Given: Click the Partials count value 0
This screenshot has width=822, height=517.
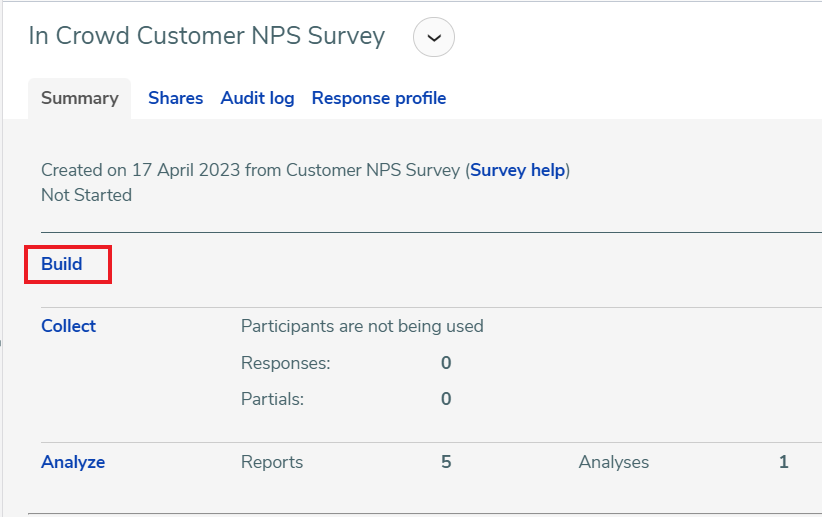Looking at the screenshot, I should tap(446, 399).
